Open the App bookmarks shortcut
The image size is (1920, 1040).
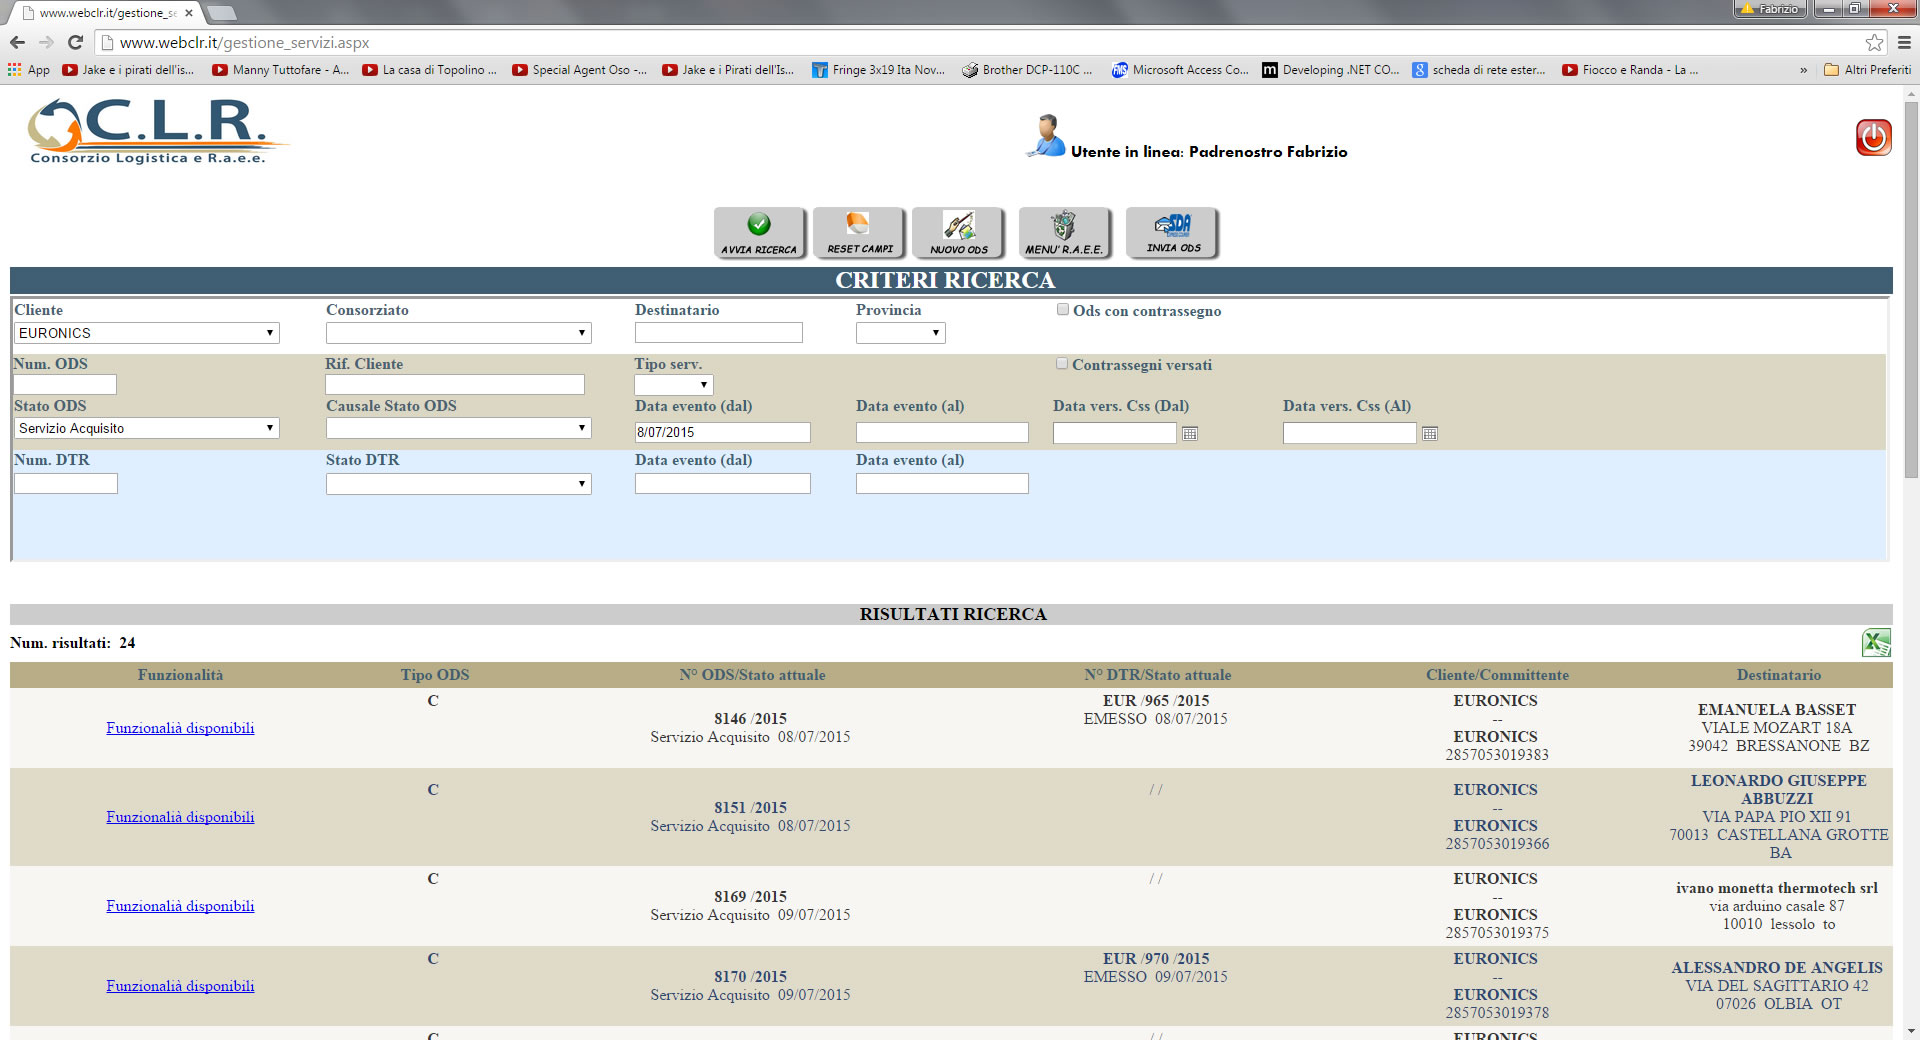(28, 70)
